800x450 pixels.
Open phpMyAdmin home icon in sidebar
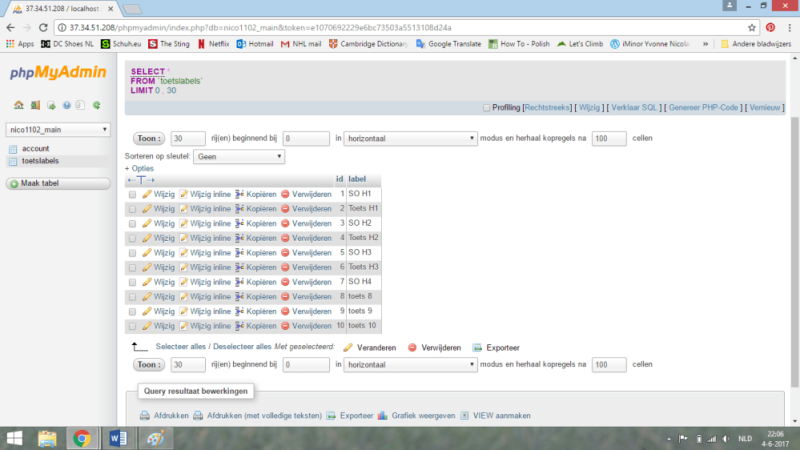click(x=19, y=105)
